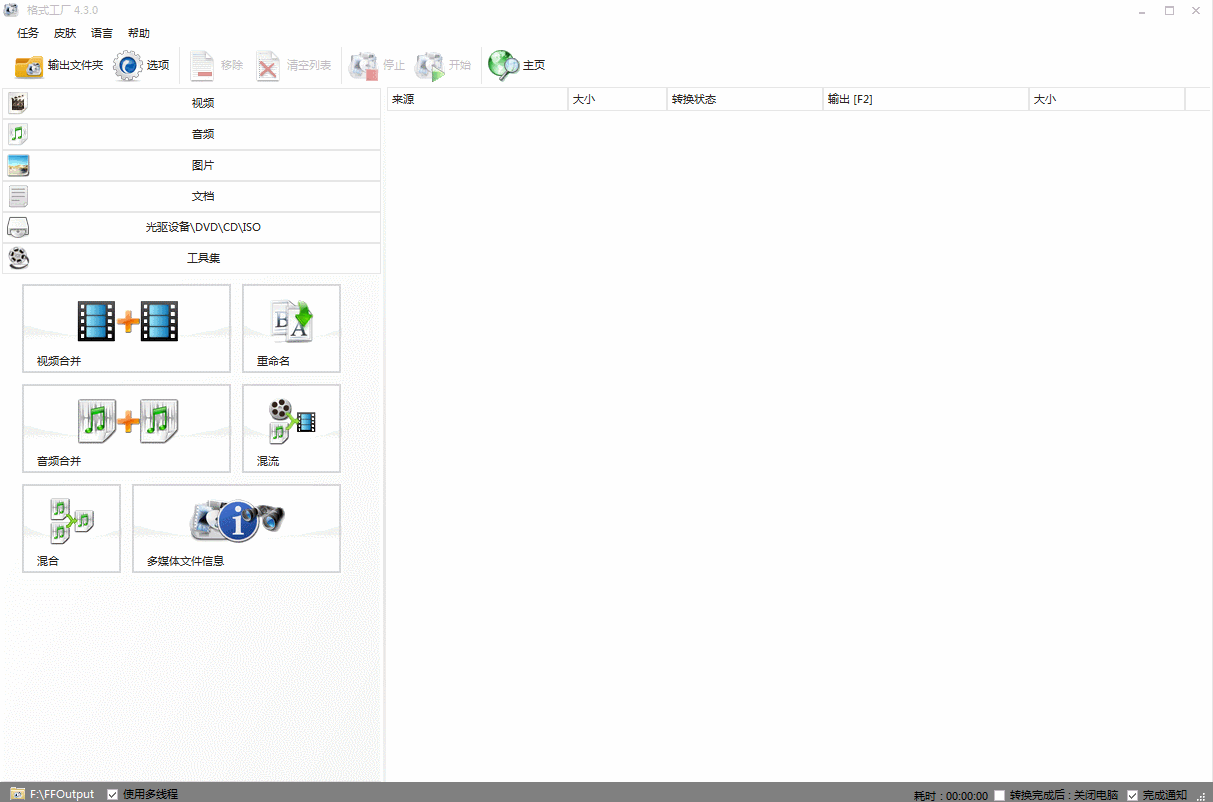Open the 音频合并 audio merge tool
This screenshot has height=802, width=1213.
(126, 428)
